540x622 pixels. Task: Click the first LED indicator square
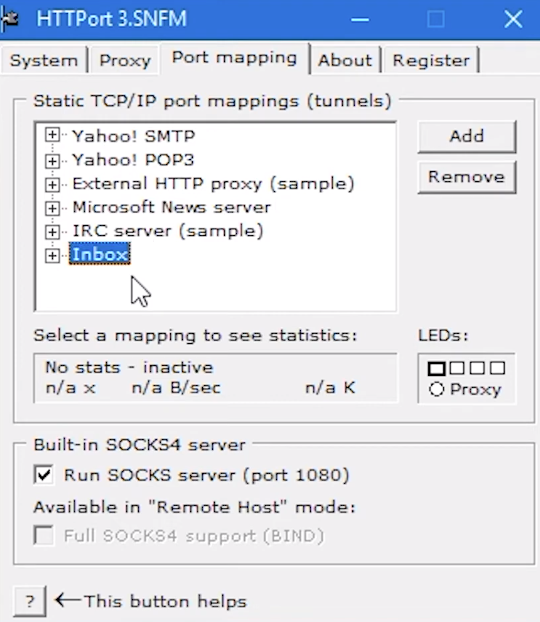tap(436, 369)
